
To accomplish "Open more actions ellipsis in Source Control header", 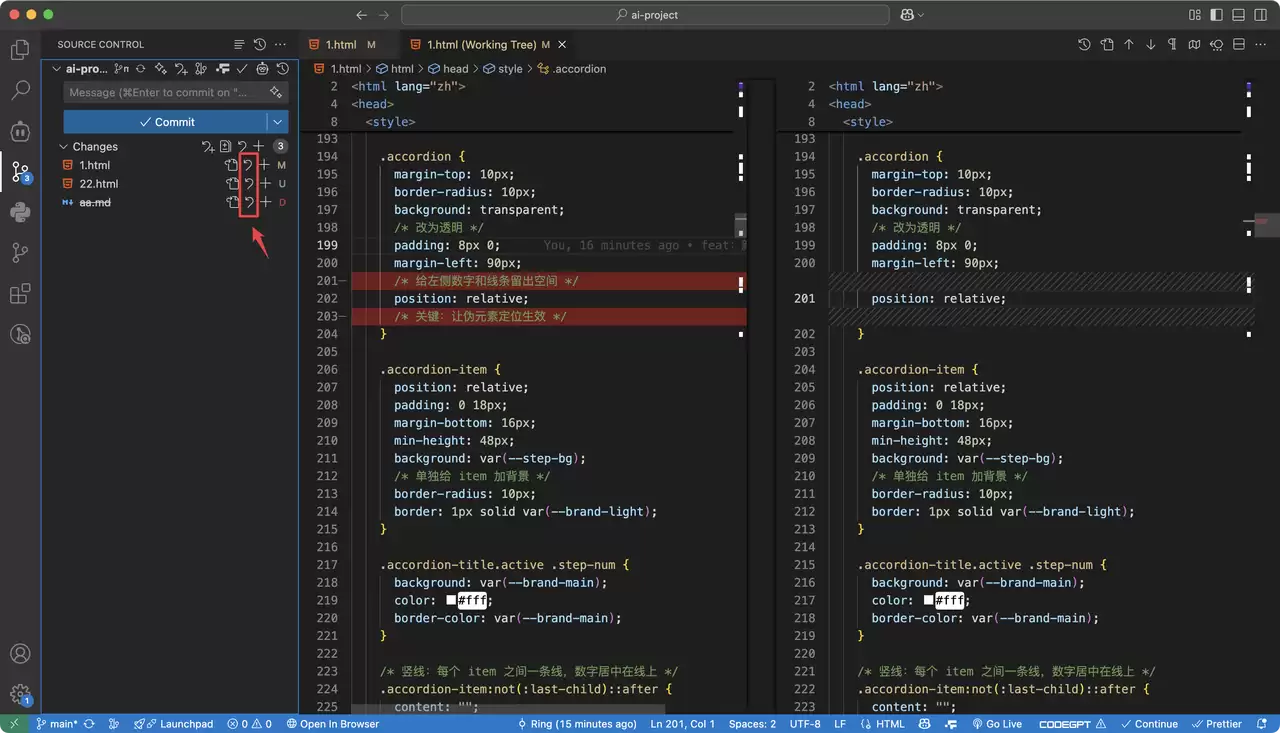I will [280, 44].
